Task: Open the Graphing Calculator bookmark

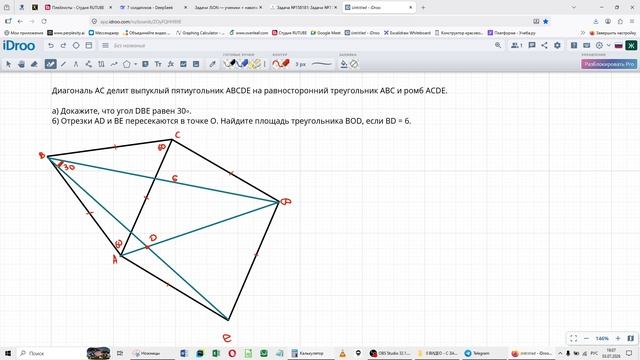Action: [200, 33]
